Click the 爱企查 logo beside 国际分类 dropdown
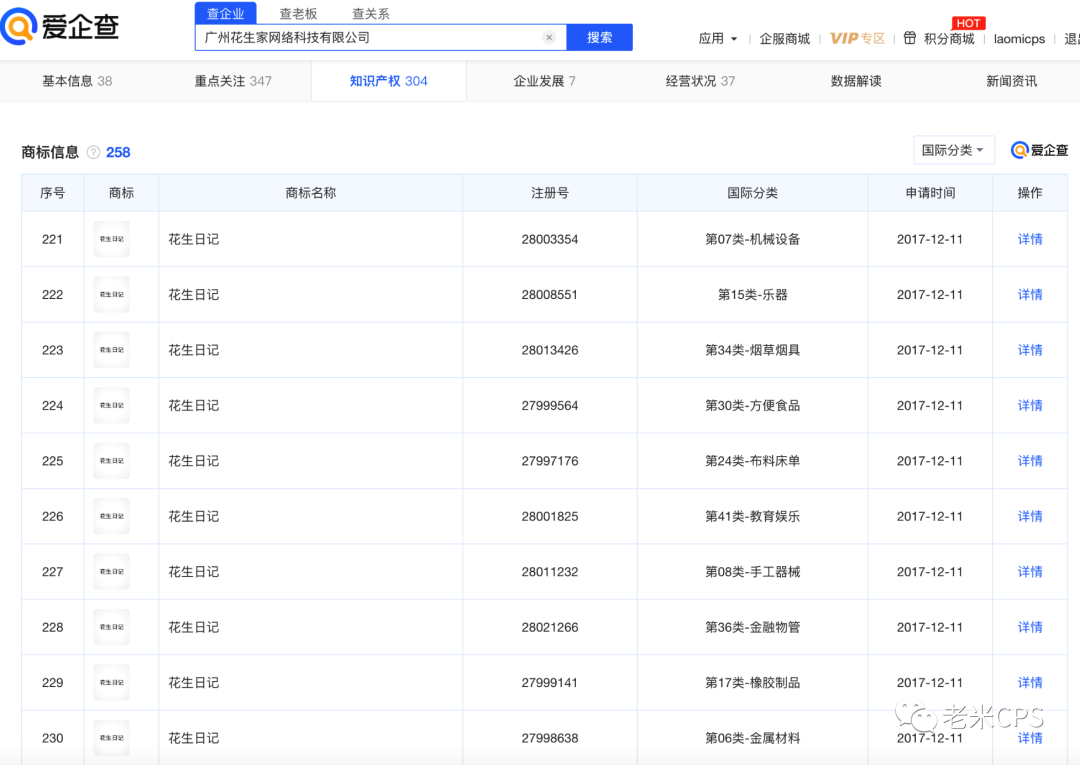1080x765 pixels. [1039, 150]
